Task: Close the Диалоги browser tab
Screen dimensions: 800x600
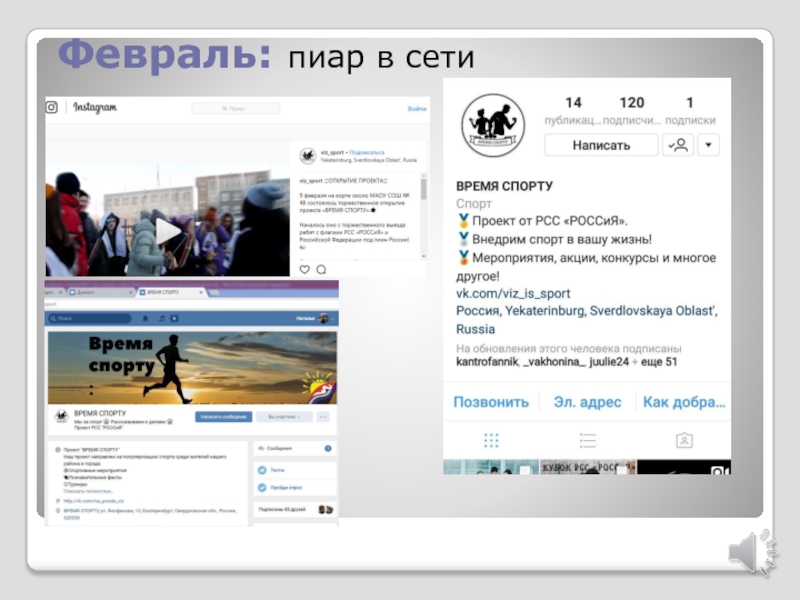Action: pos(131,292)
